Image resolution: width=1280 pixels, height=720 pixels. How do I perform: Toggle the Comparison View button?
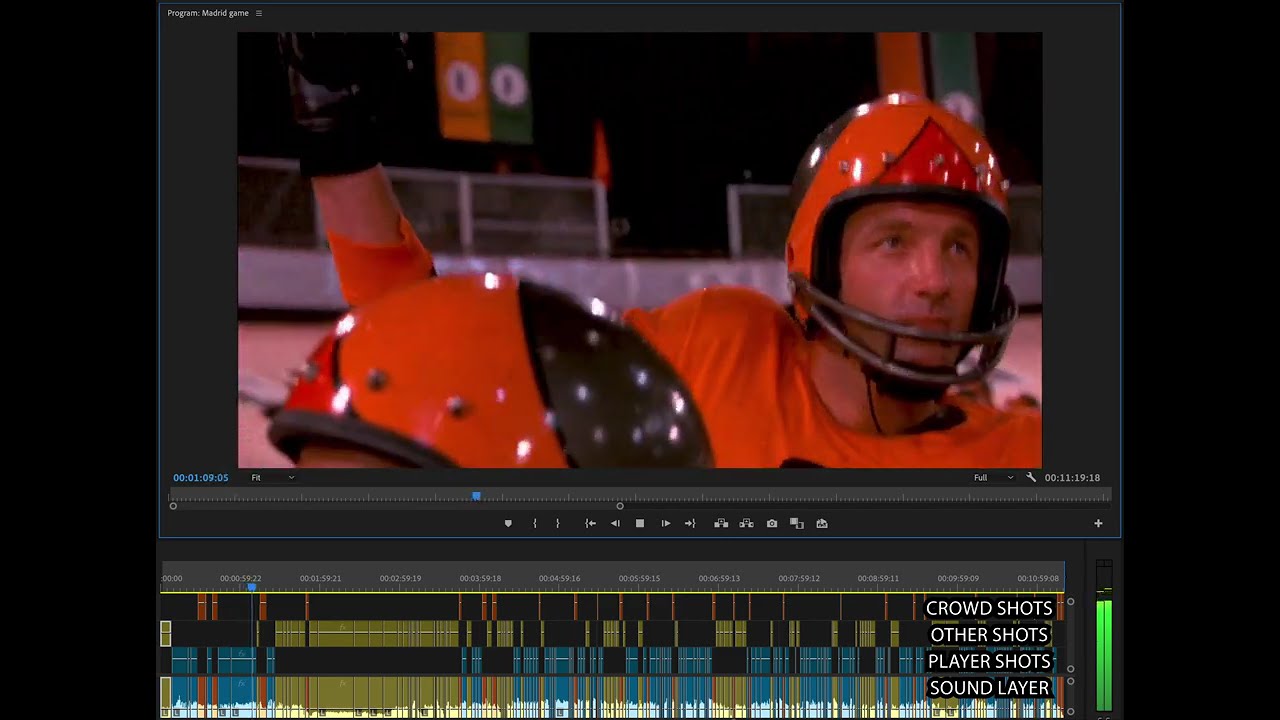coord(797,523)
